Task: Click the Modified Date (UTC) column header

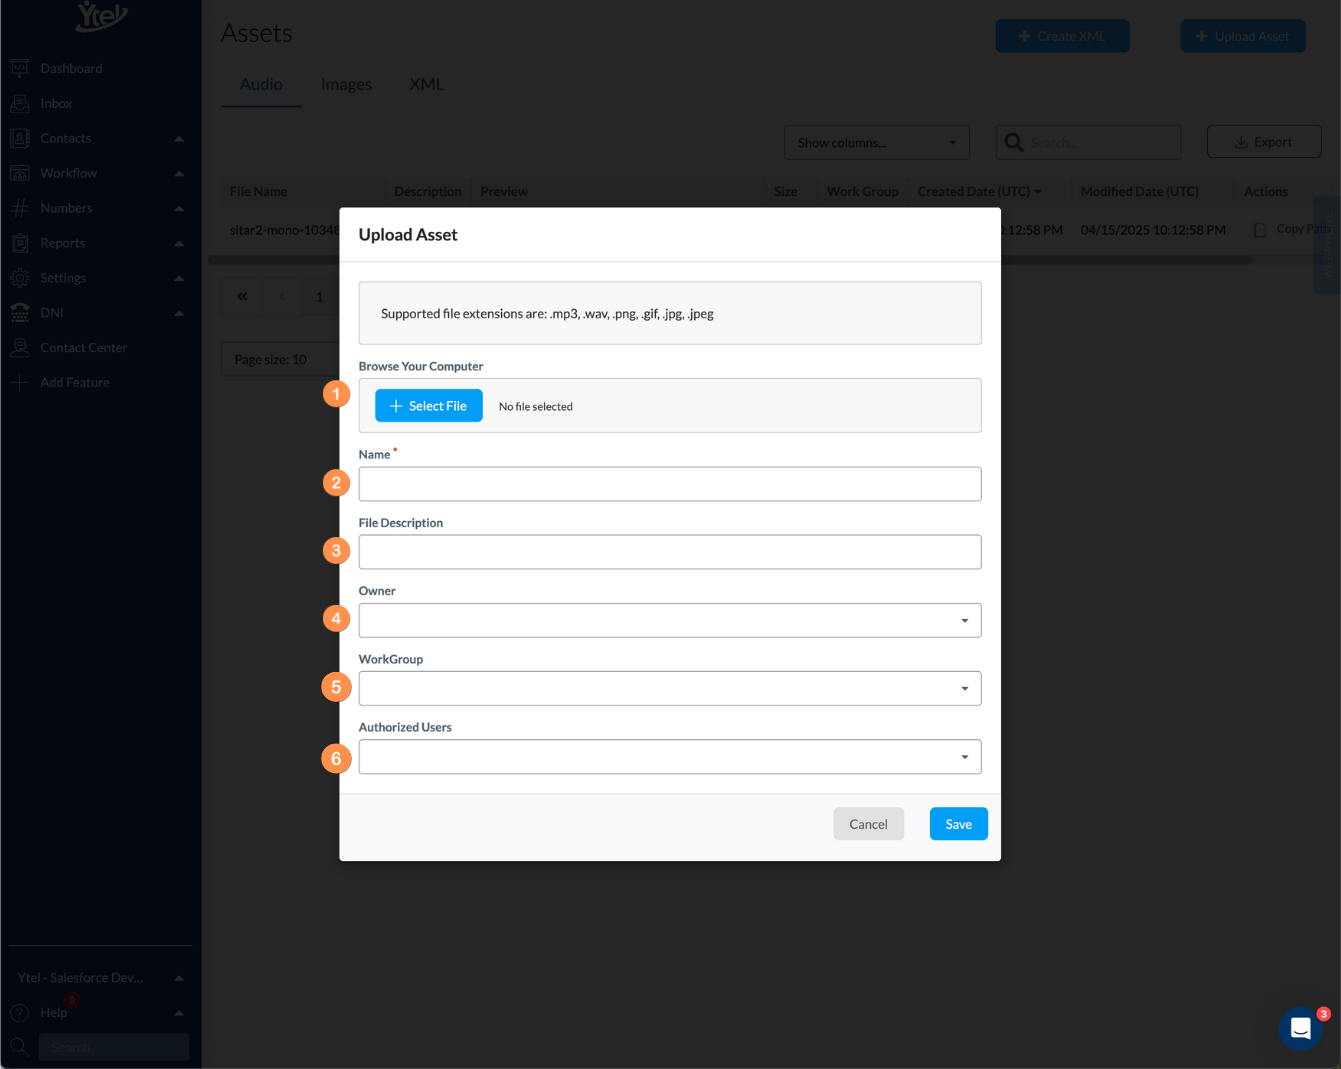Action: click(1139, 191)
